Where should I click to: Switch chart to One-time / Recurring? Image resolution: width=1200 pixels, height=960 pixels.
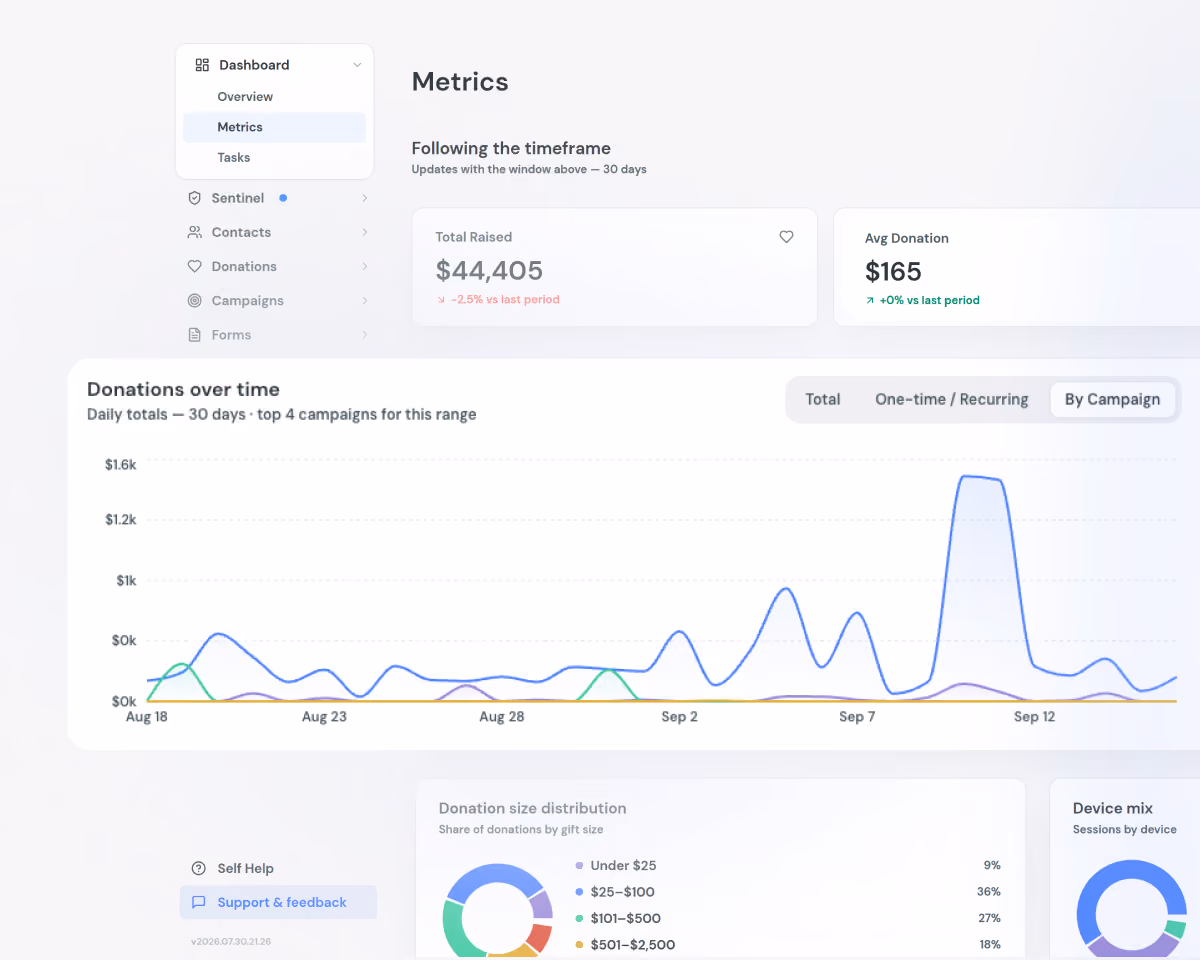click(x=952, y=399)
